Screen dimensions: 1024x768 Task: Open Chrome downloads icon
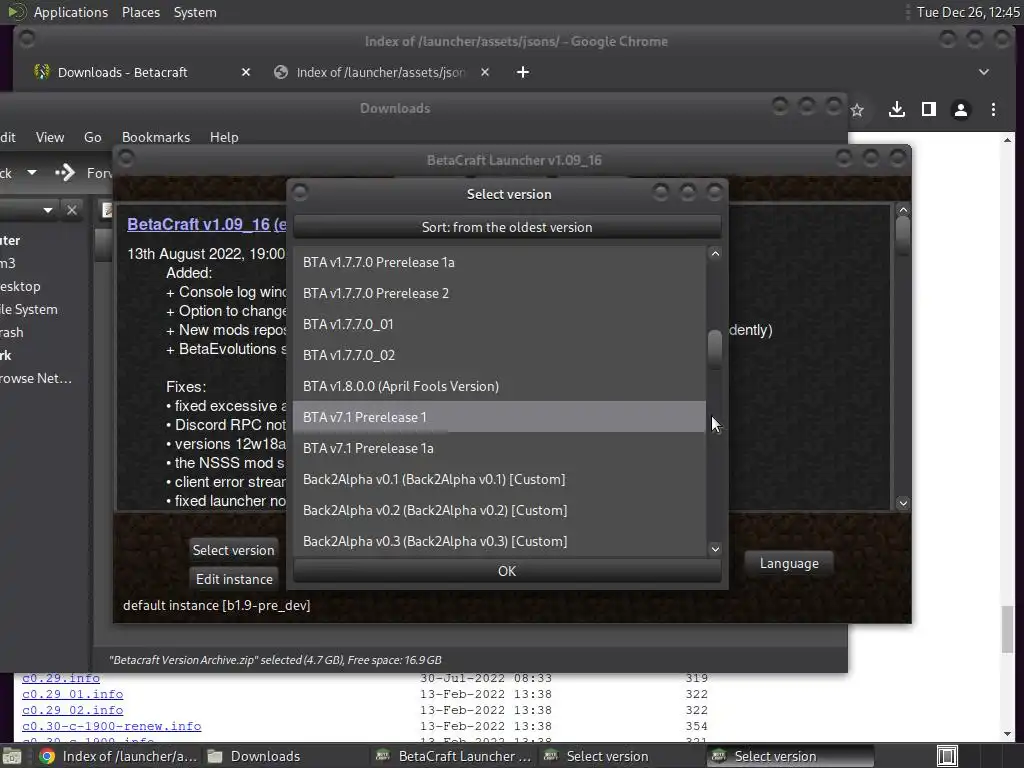click(x=897, y=110)
